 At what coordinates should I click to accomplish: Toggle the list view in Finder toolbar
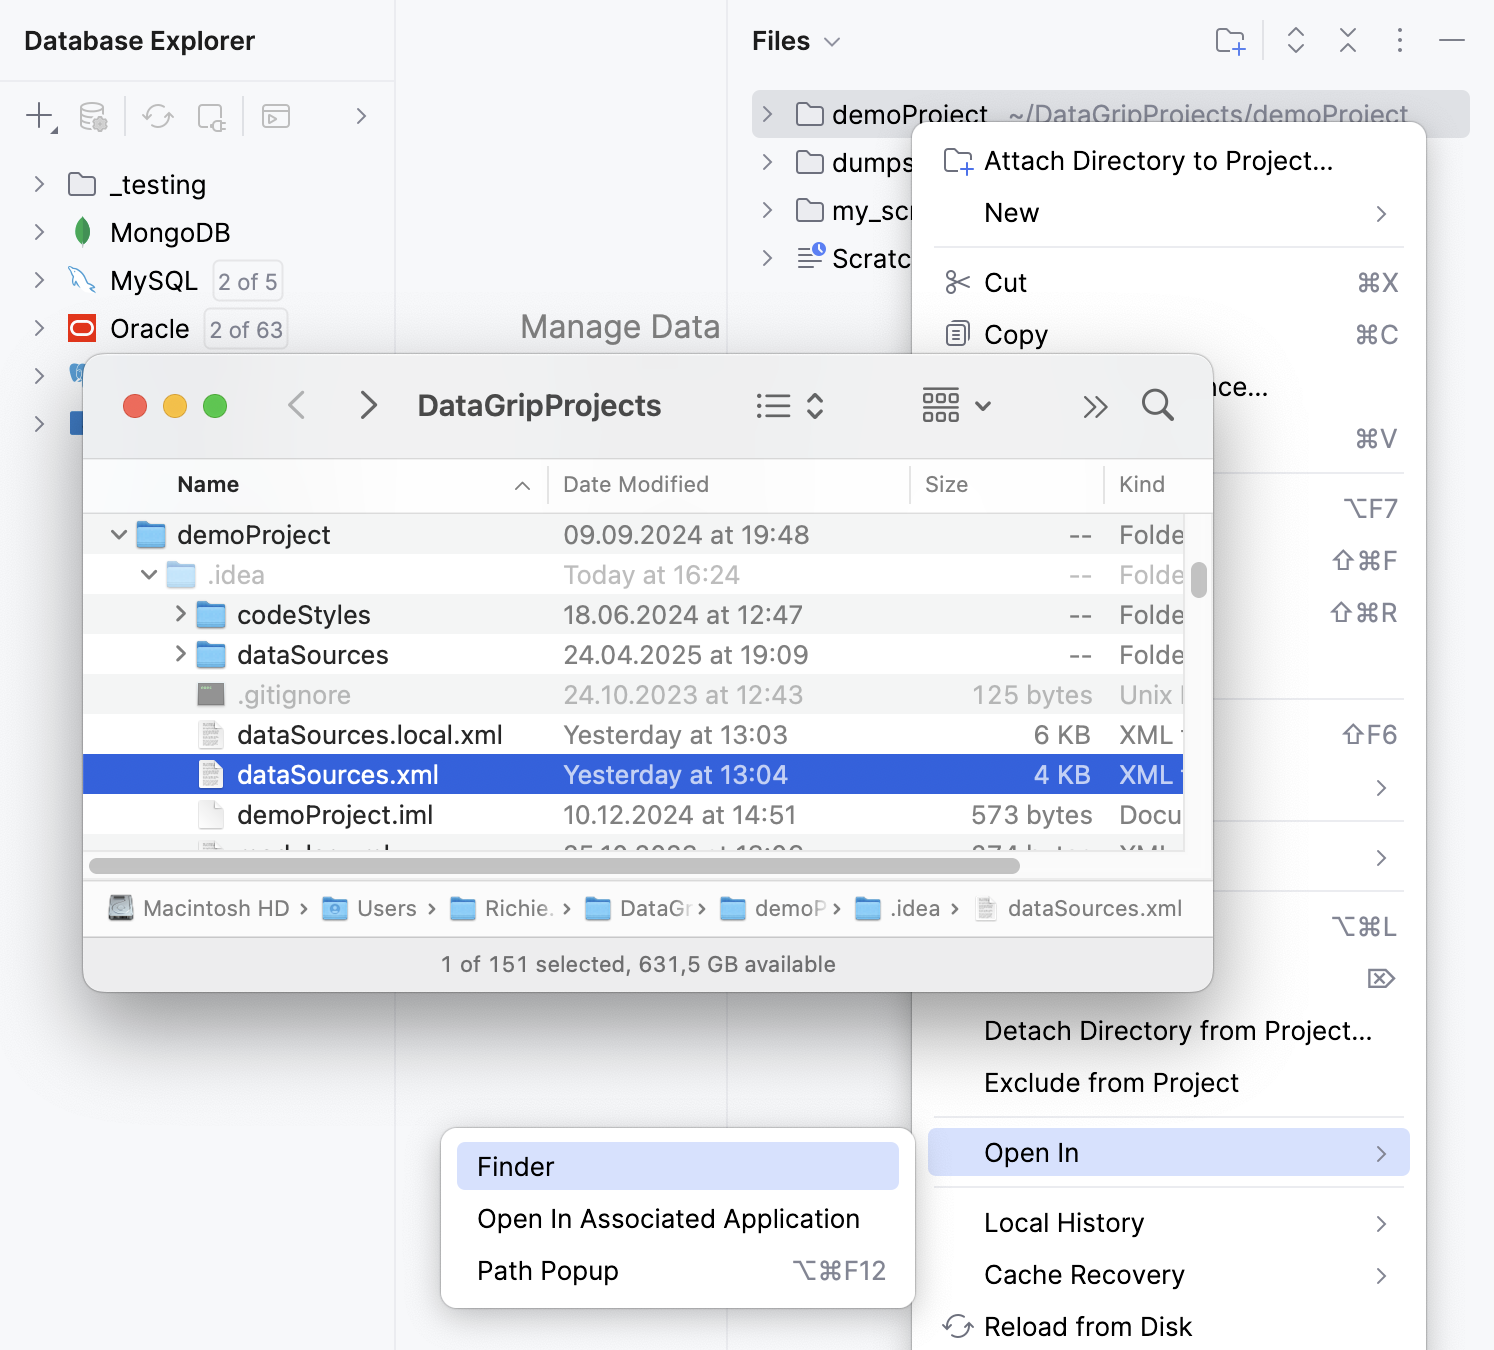(x=772, y=406)
